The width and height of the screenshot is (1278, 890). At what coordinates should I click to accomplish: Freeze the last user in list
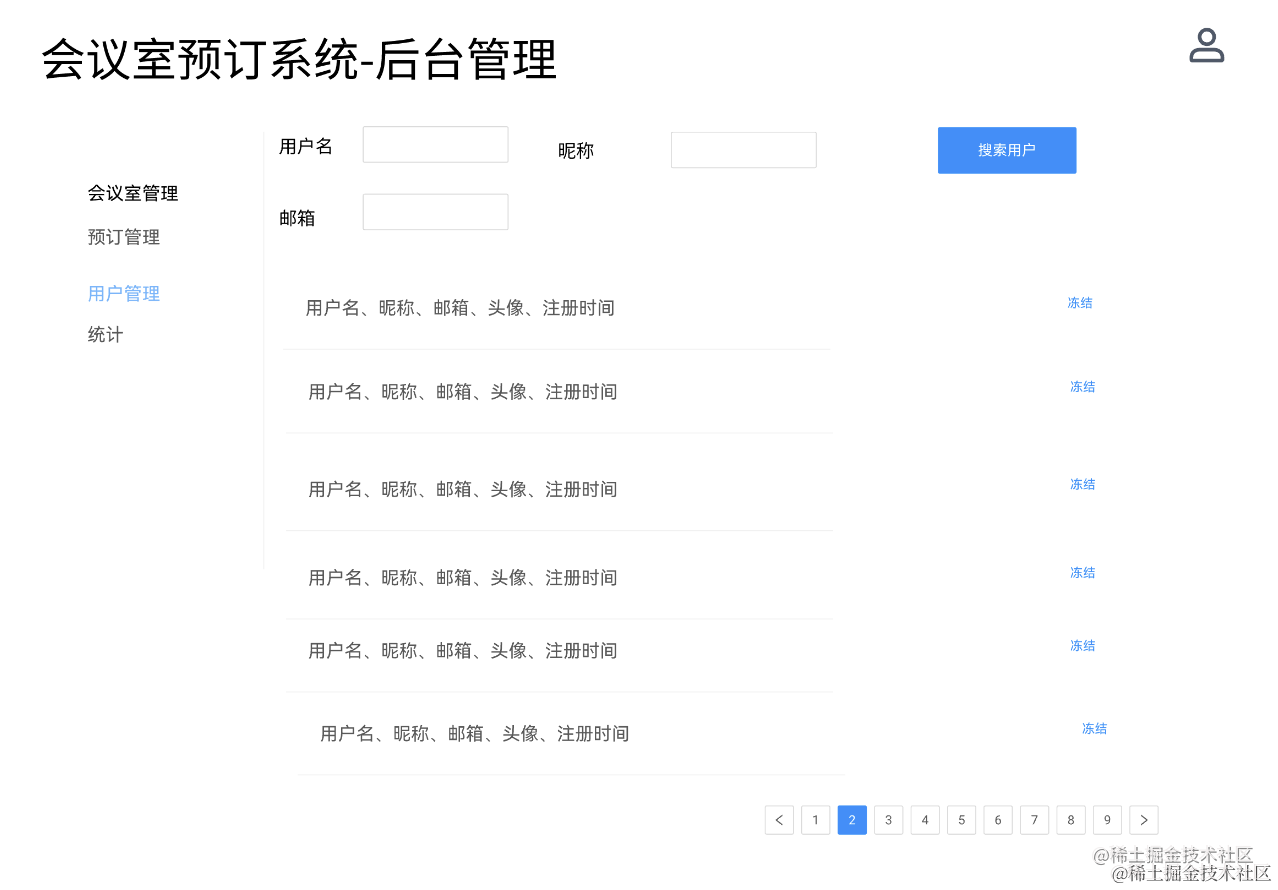pyautogui.click(x=1094, y=729)
